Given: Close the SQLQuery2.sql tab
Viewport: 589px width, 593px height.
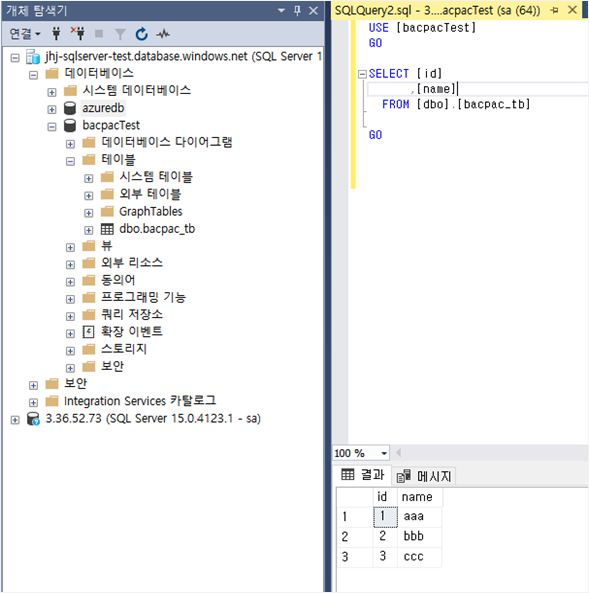Looking at the screenshot, I should pos(573,10).
